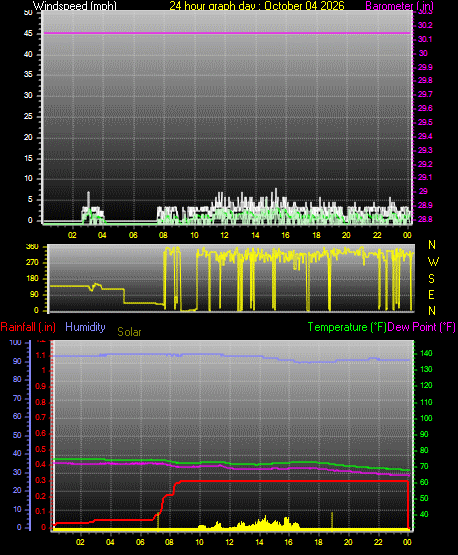458x555 pixels.
Task: Click the "45" windspeed axis value
Action: point(28,34)
